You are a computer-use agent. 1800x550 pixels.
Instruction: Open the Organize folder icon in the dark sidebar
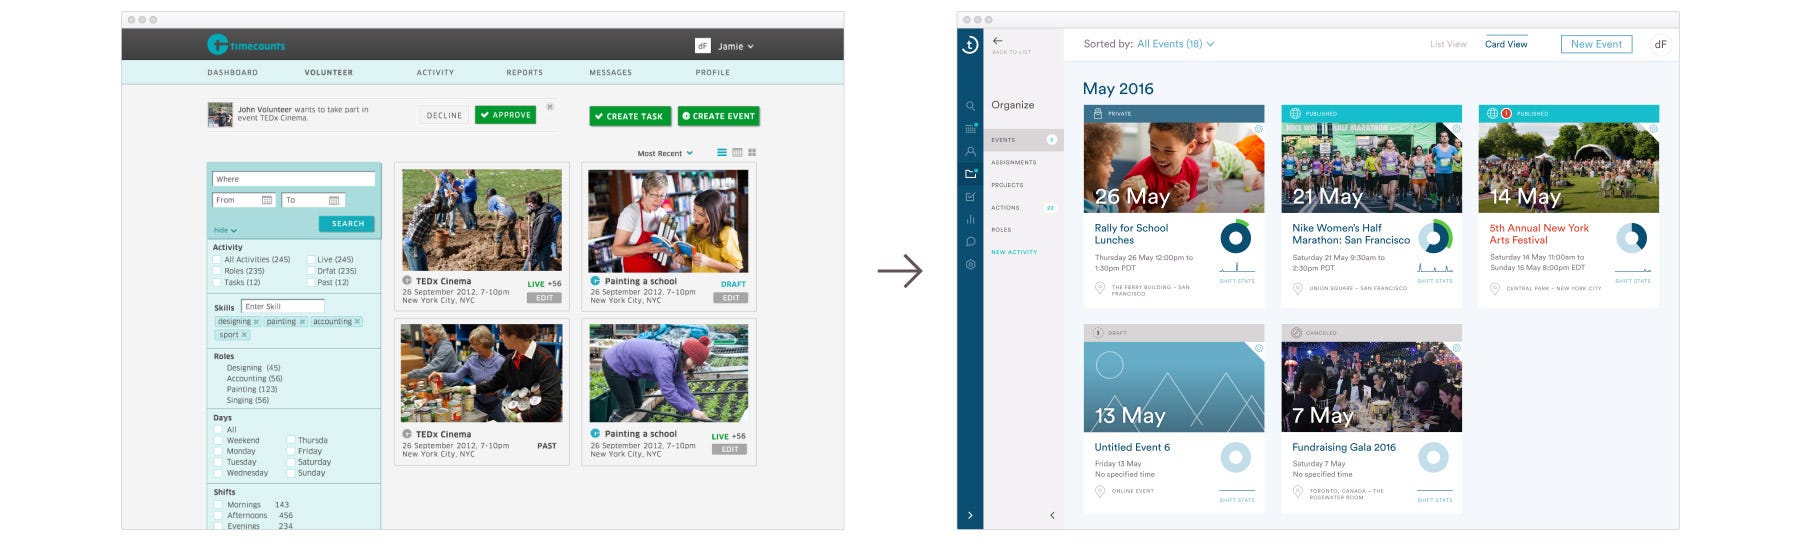tap(970, 174)
